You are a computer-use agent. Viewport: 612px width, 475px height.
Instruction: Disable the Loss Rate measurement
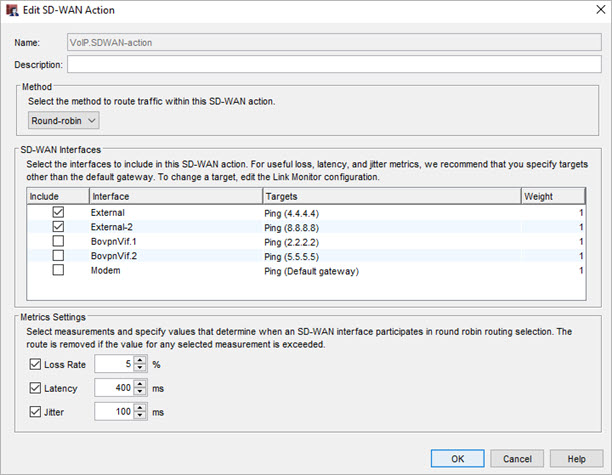pos(36,364)
